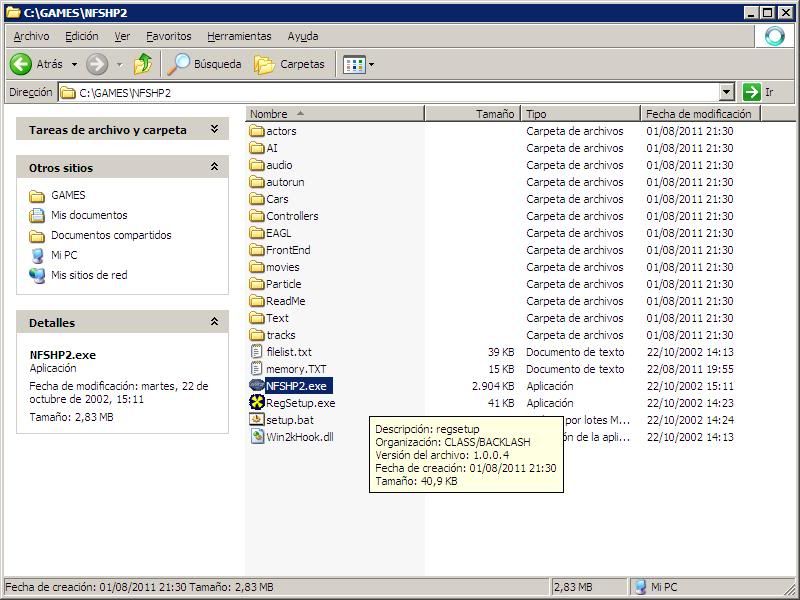
Task: Maximize the C:\GAMES\NFSHP2 window
Action: pyautogui.click(x=767, y=13)
